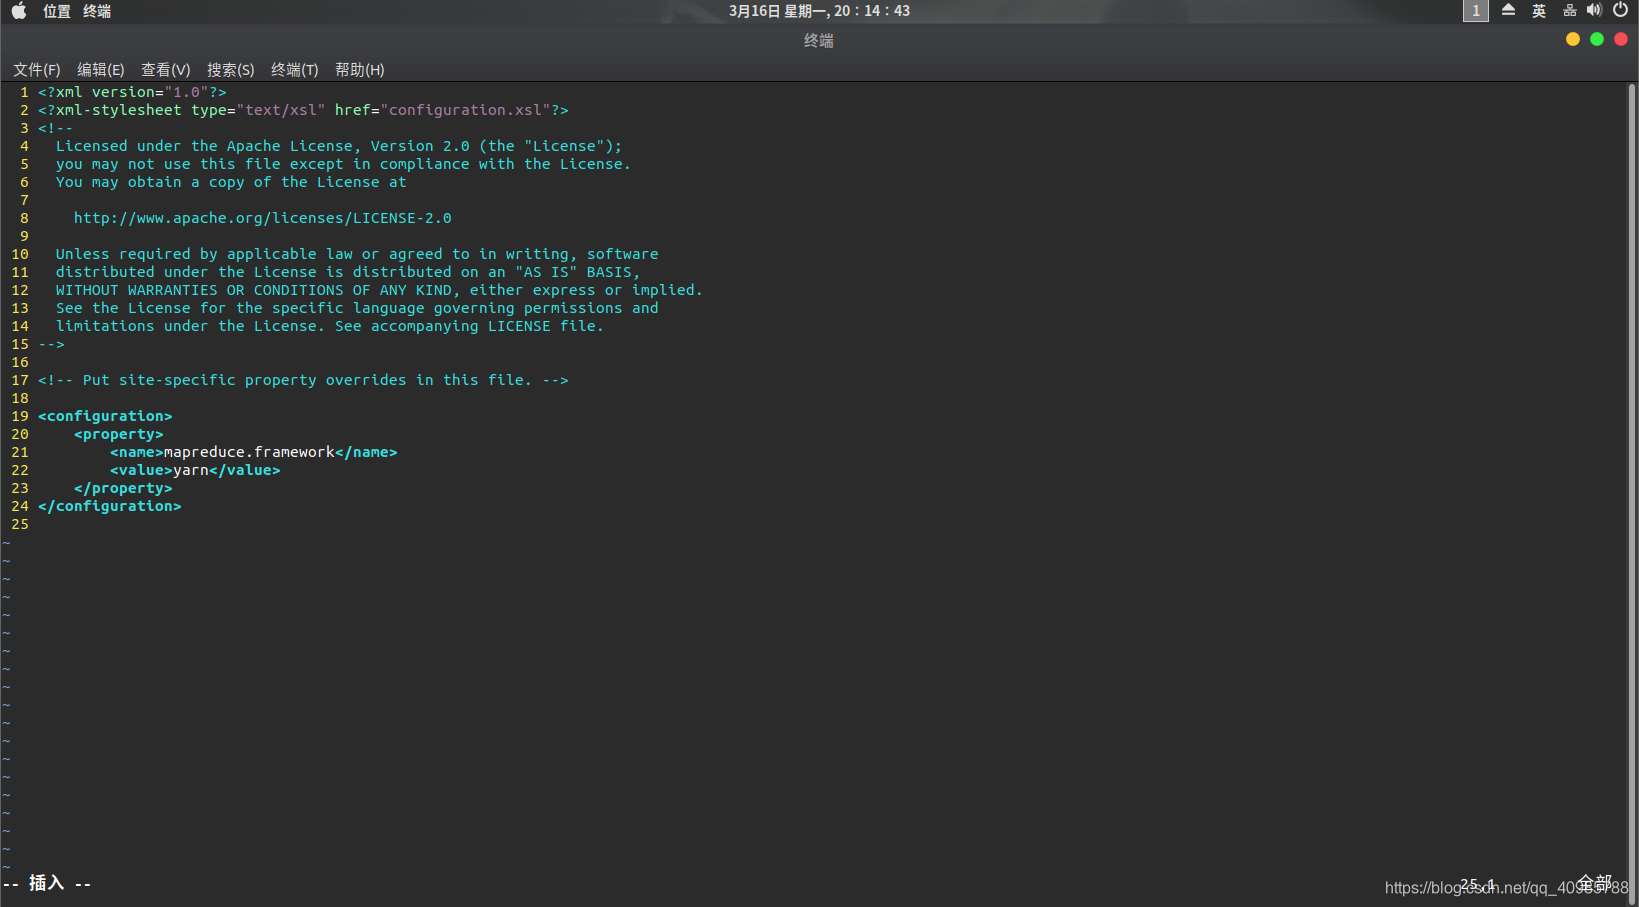
Task: Click the date and time clock
Action: point(819,11)
